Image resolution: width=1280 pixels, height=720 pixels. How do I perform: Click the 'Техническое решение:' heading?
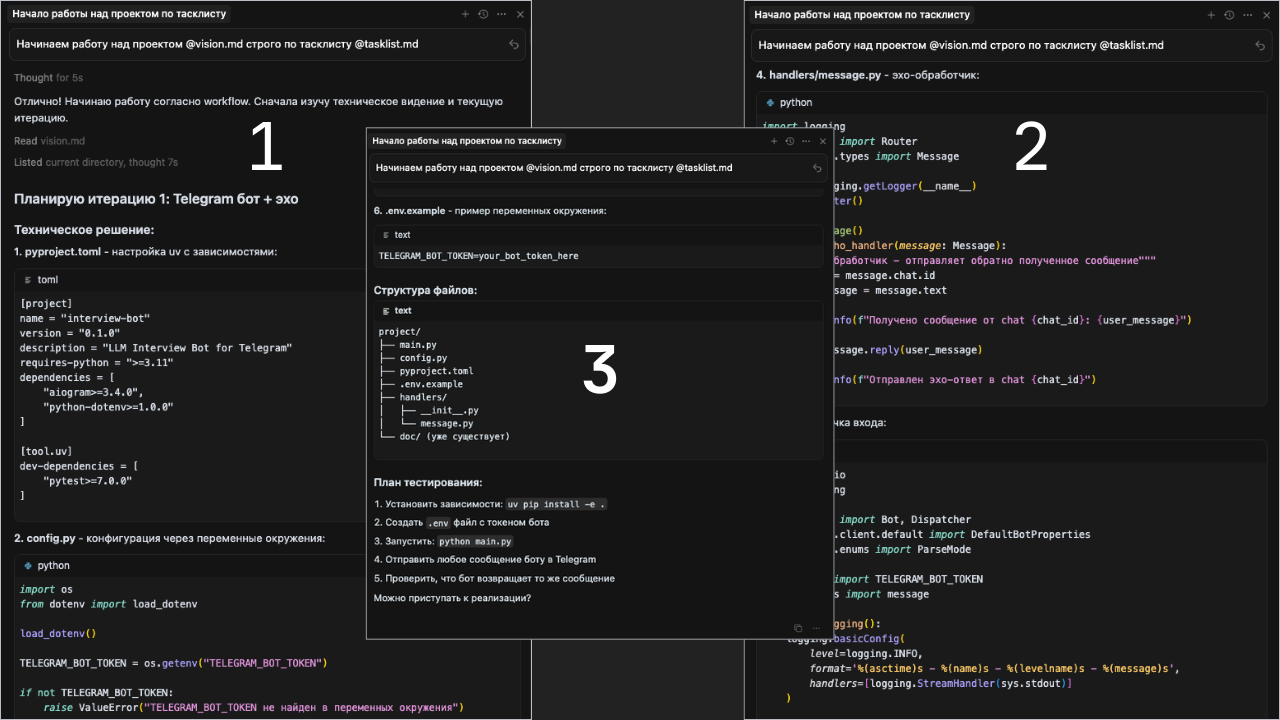coord(84,230)
